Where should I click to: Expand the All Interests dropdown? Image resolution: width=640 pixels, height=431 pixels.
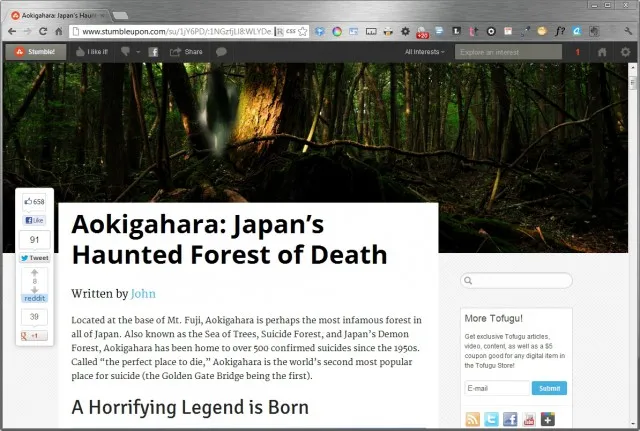[424, 52]
